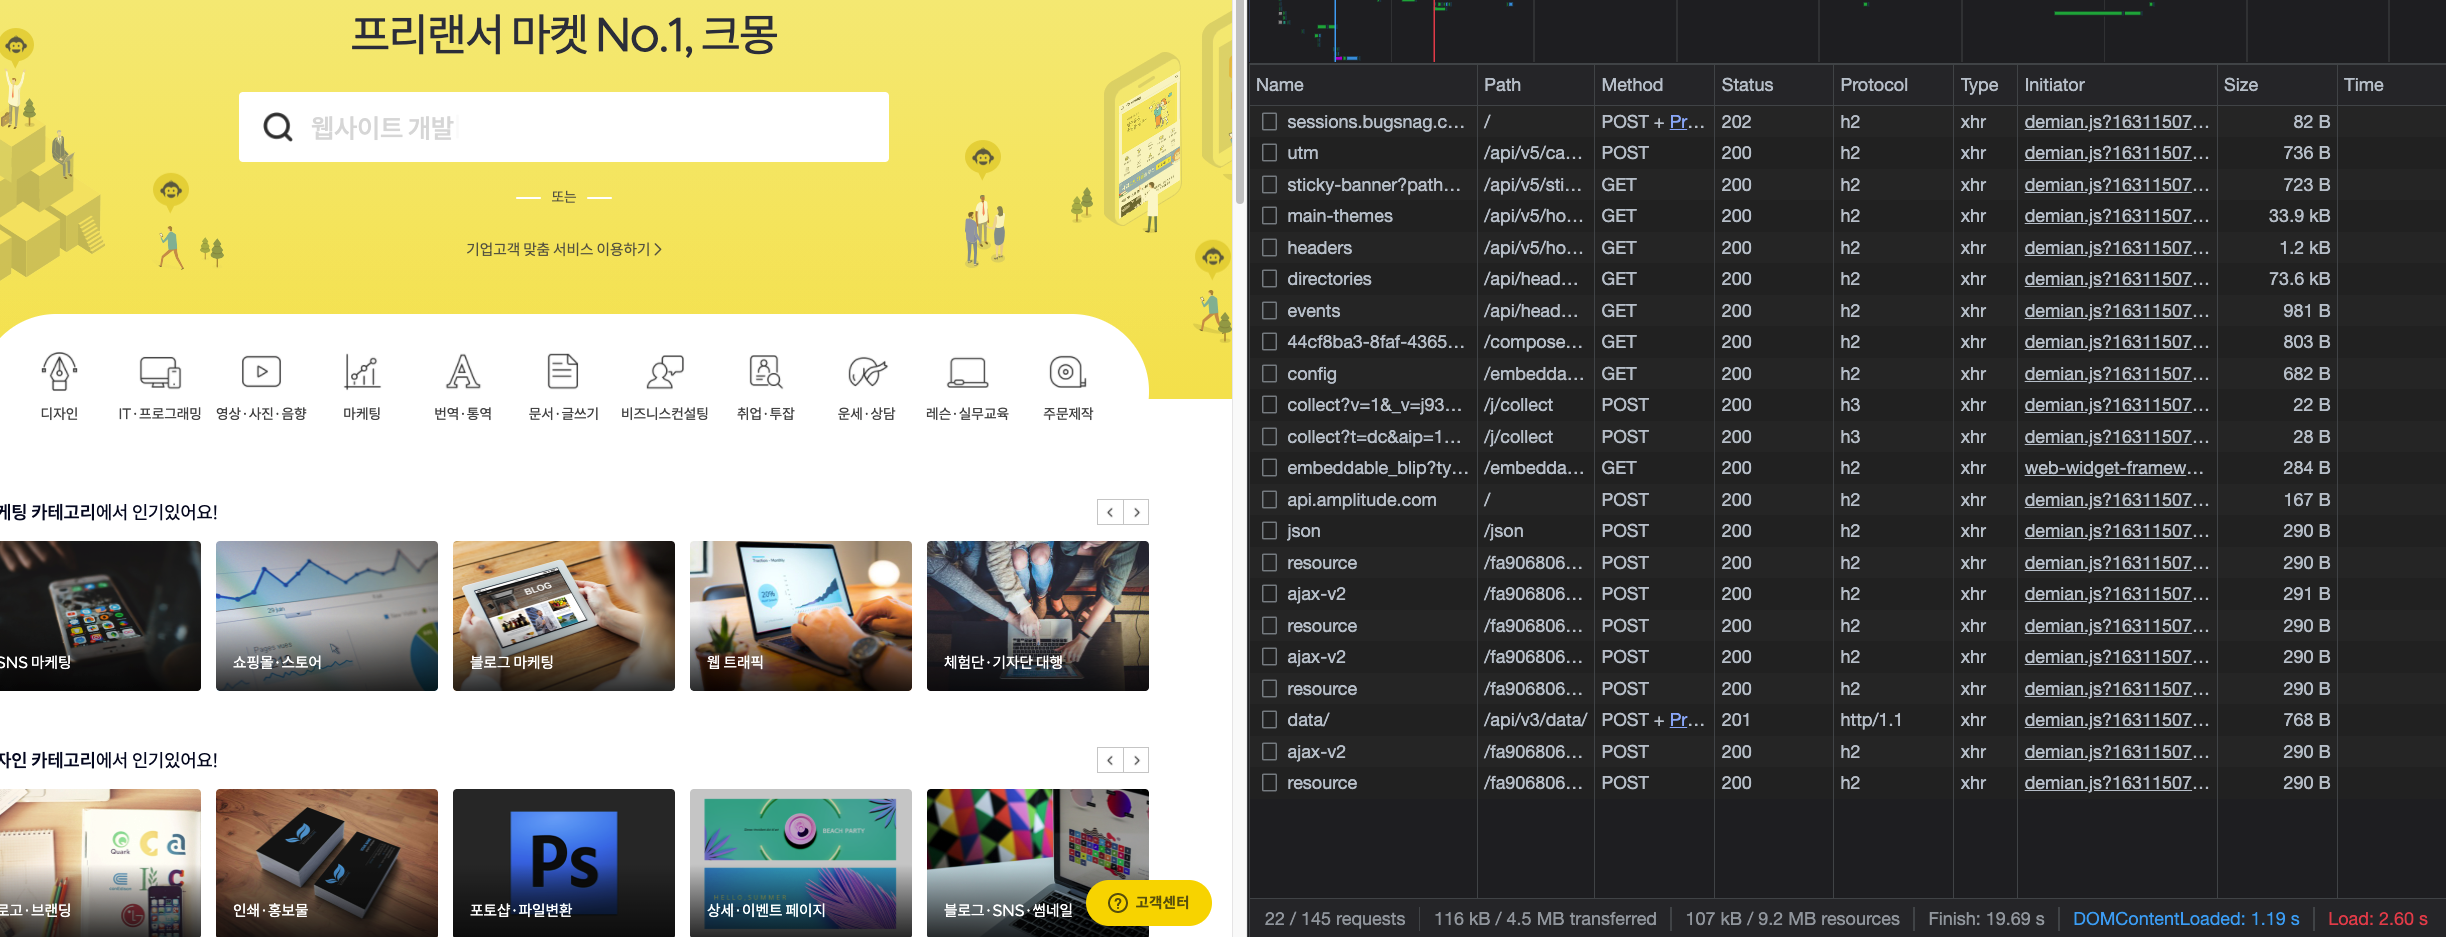This screenshot has width=2446, height=937.
Task: Tick the checkbox for directories request
Action: point(1269,279)
